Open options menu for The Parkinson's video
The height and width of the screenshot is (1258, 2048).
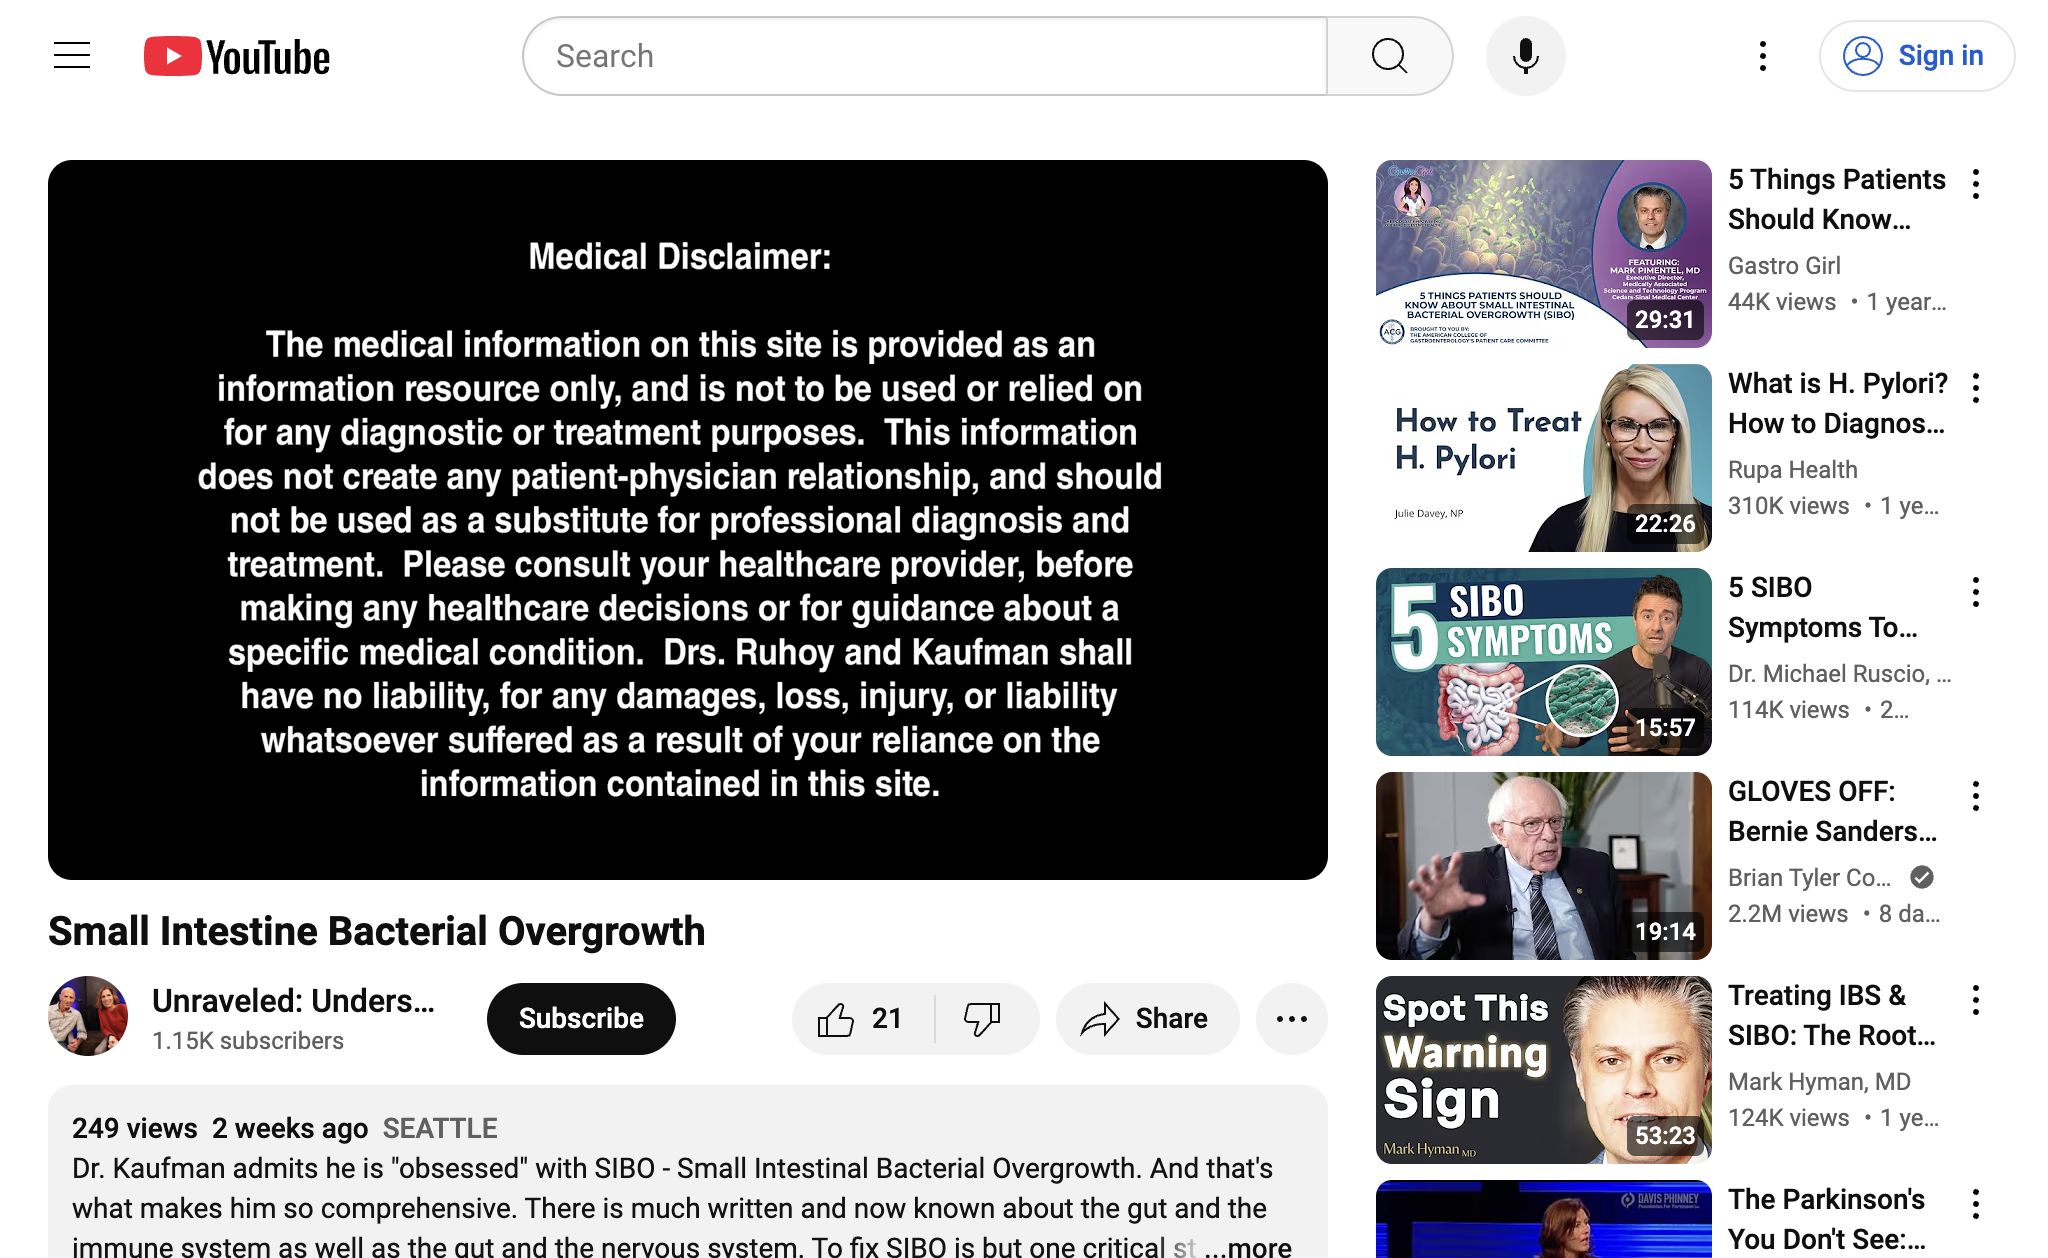(x=1976, y=1204)
